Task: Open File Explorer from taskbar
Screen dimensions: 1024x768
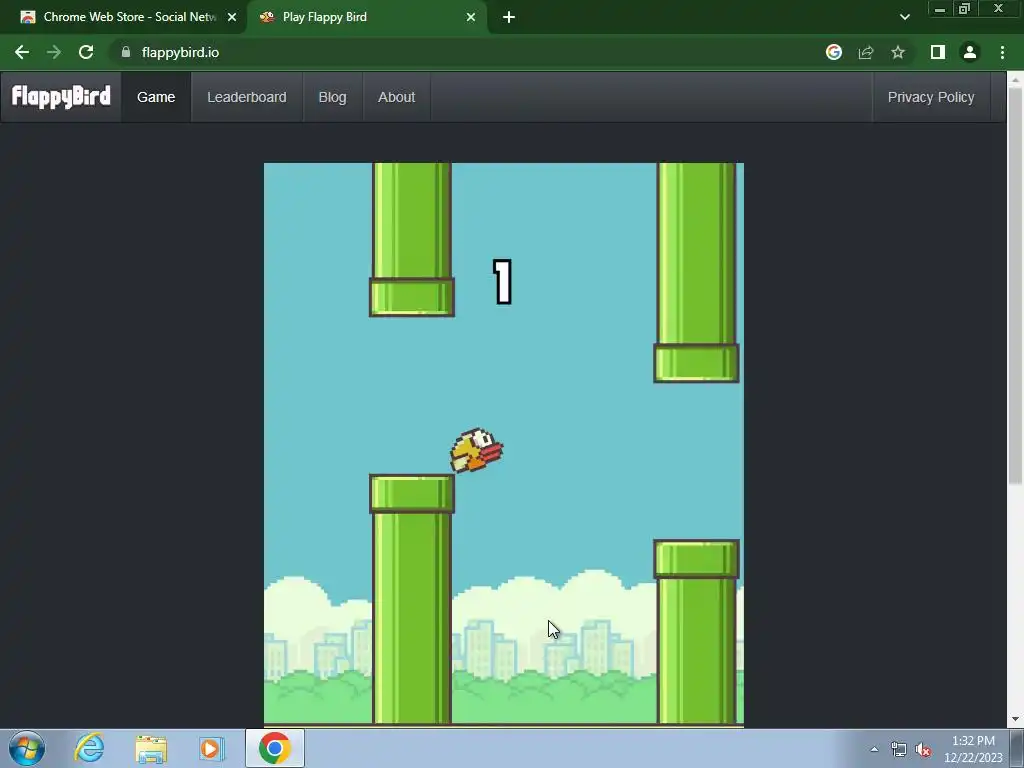Action: point(151,749)
